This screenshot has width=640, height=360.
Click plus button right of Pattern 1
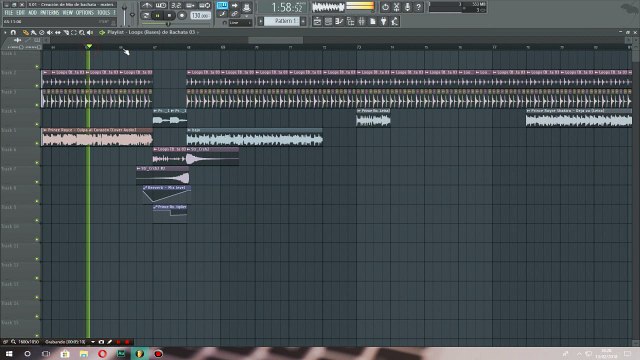(303, 21)
